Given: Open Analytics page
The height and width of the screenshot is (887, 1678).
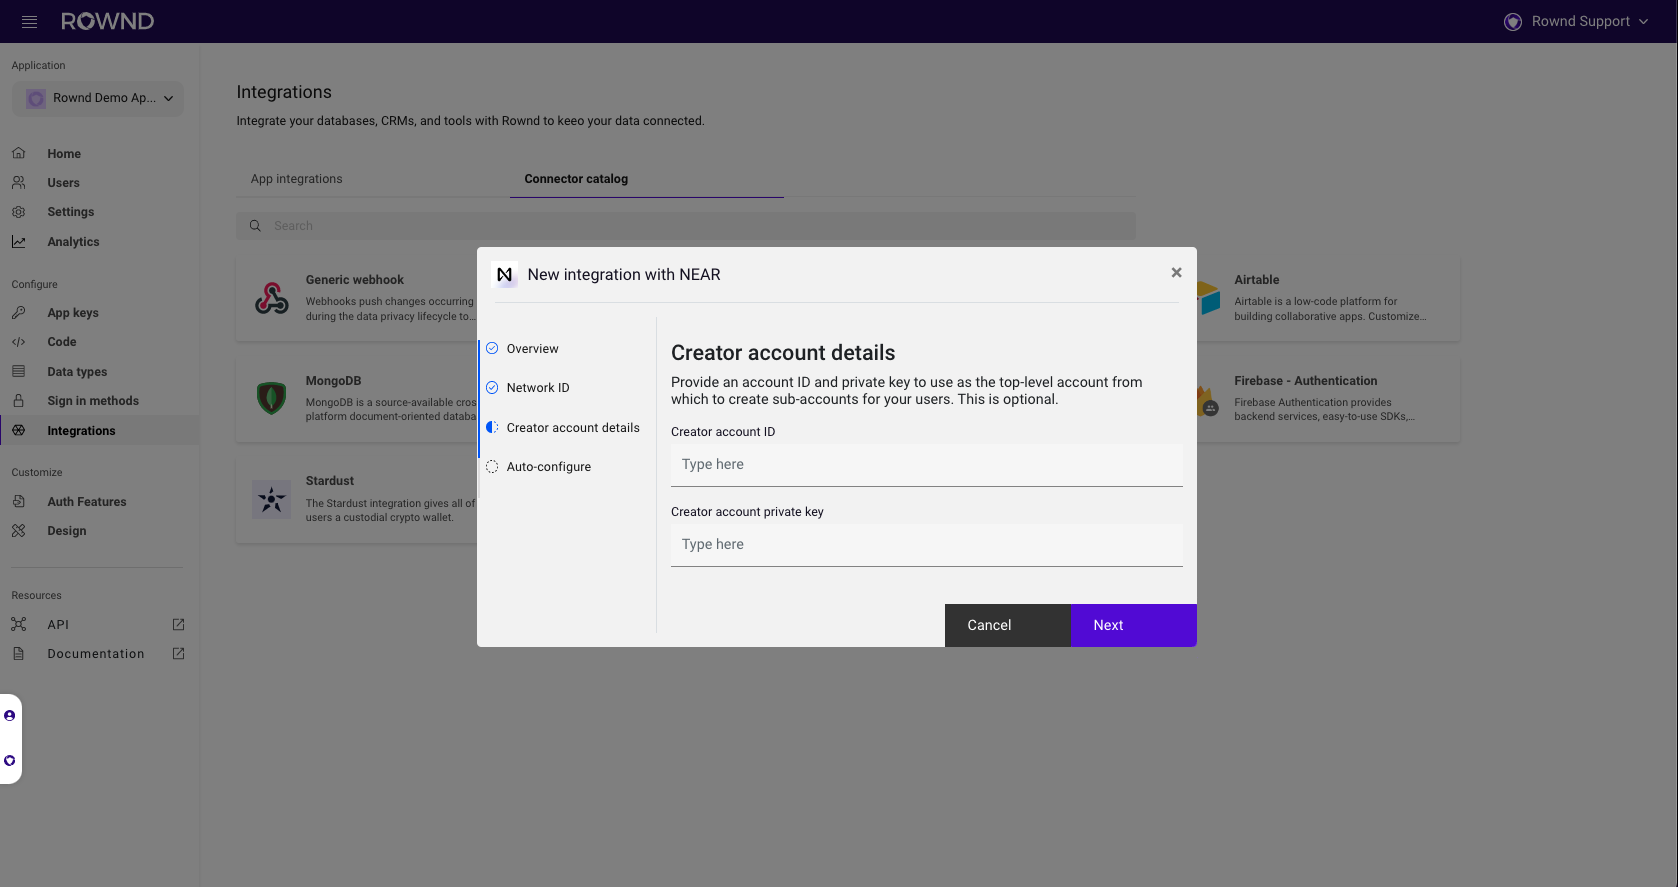Looking at the screenshot, I should click(73, 242).
